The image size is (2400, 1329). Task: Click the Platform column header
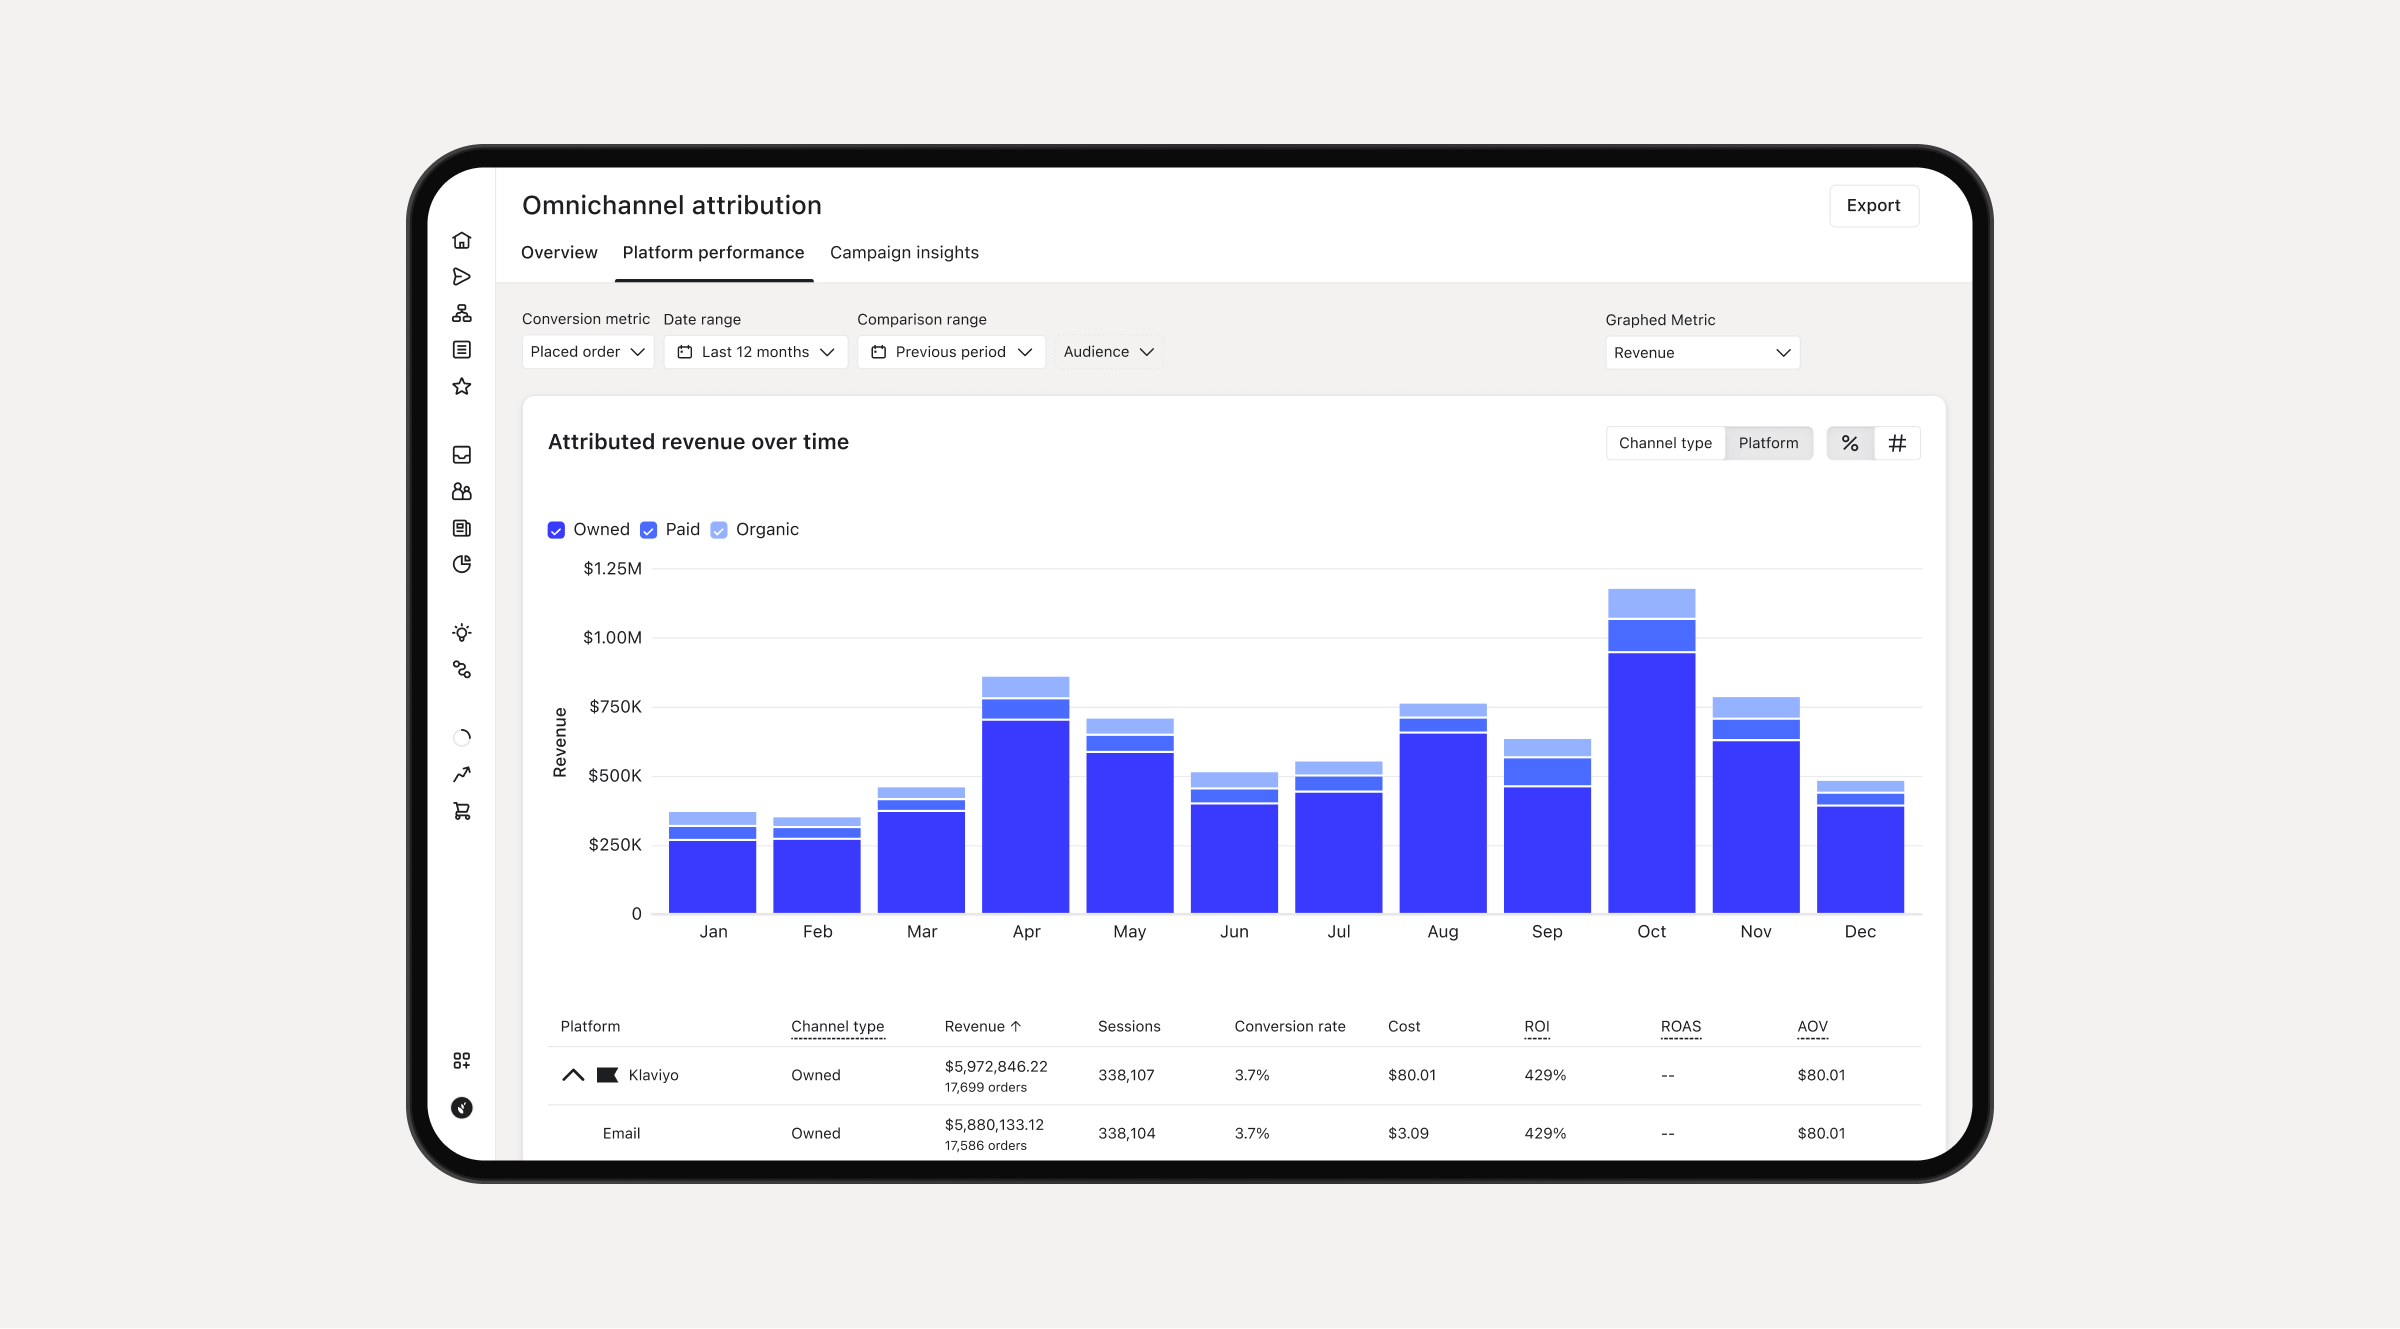tap(590, 1026)
